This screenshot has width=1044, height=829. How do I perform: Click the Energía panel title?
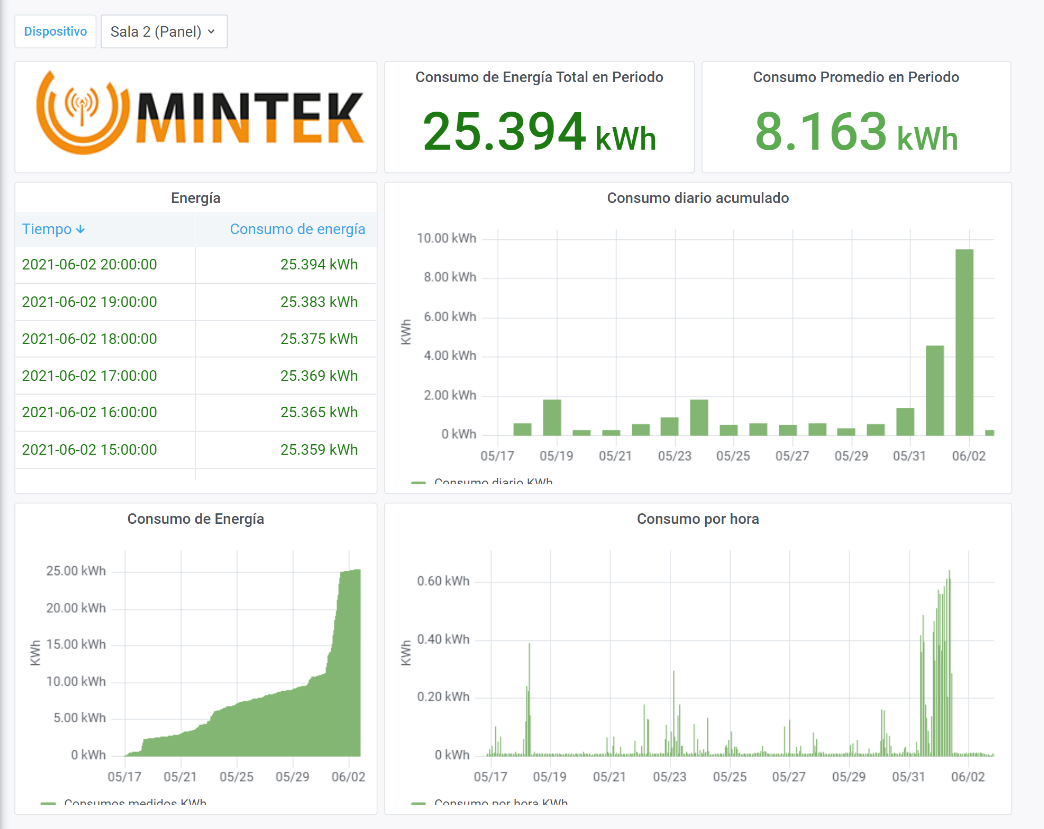pyautogui.click(x=195, y=198)
